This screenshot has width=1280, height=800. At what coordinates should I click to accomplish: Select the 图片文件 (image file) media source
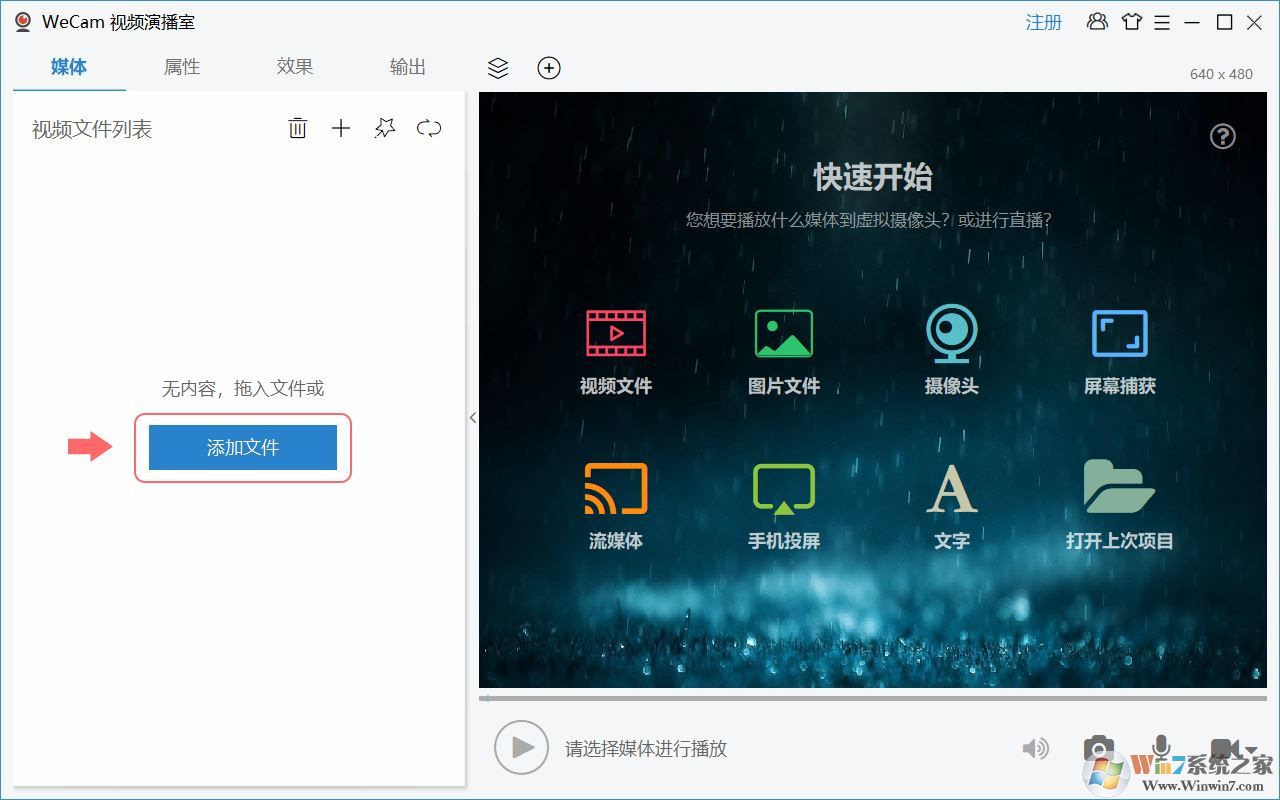pyautogui.click(x=782, y=350)
